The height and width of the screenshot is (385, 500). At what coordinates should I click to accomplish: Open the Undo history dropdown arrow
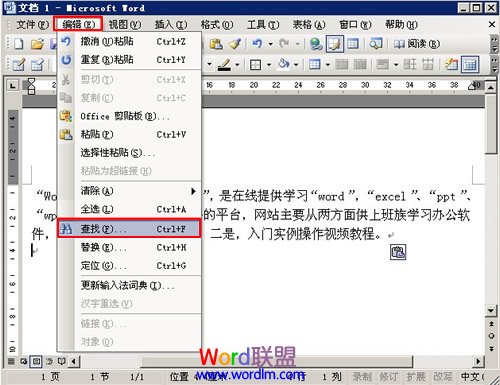[270, 44]
